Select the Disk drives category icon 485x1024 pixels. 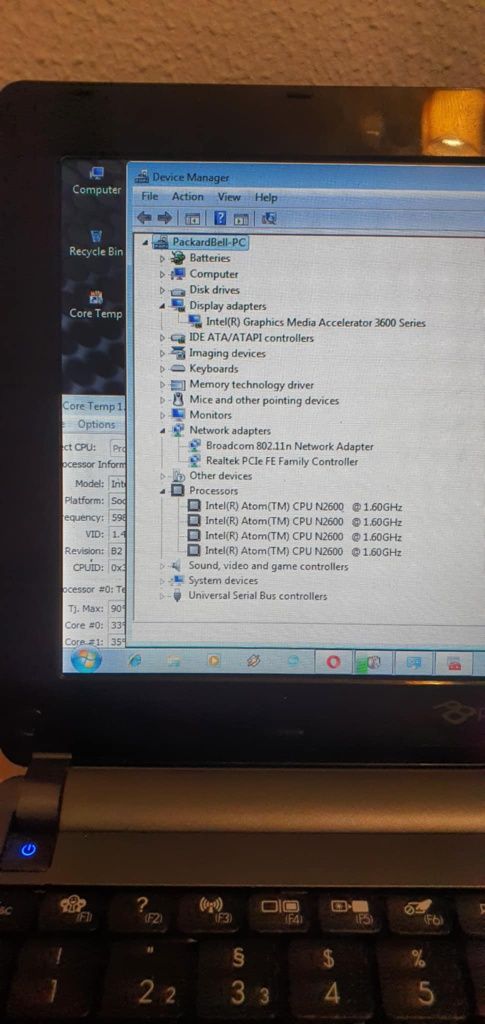pos(178,291)
